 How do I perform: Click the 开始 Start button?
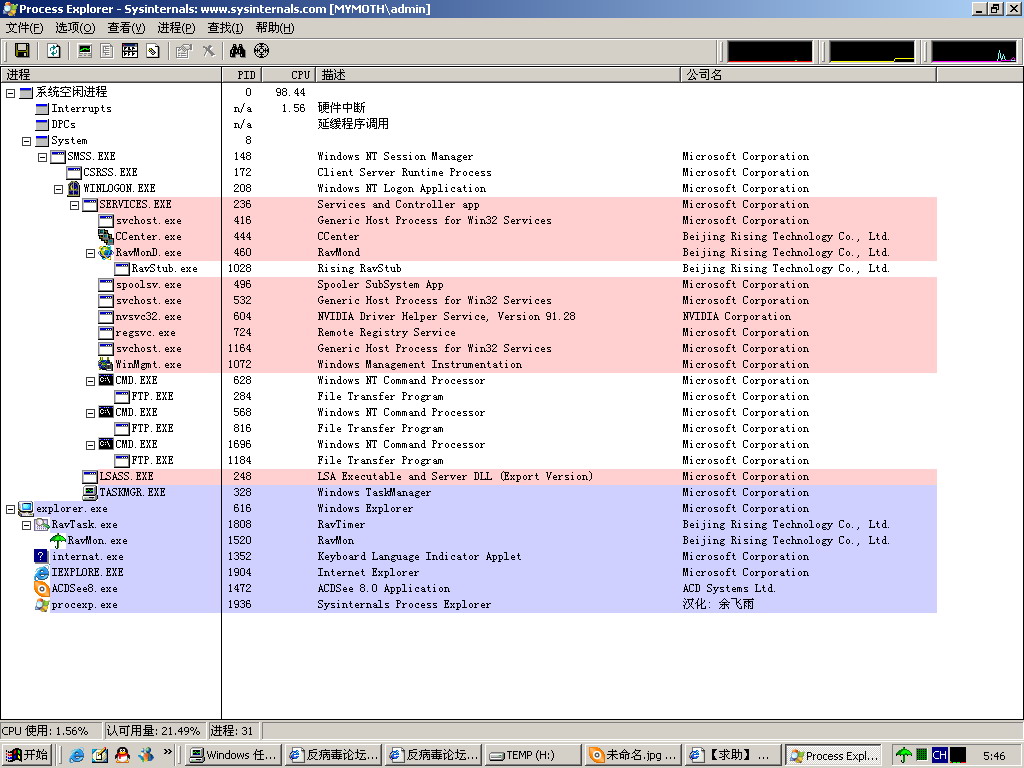tap(27, 755)
